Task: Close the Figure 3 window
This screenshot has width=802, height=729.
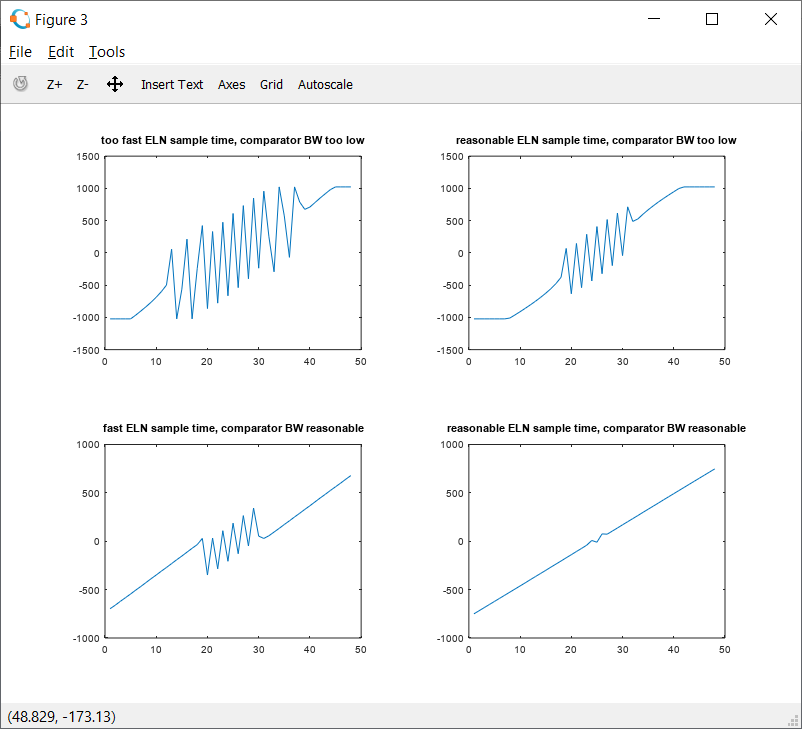Action: pos(771,19)
